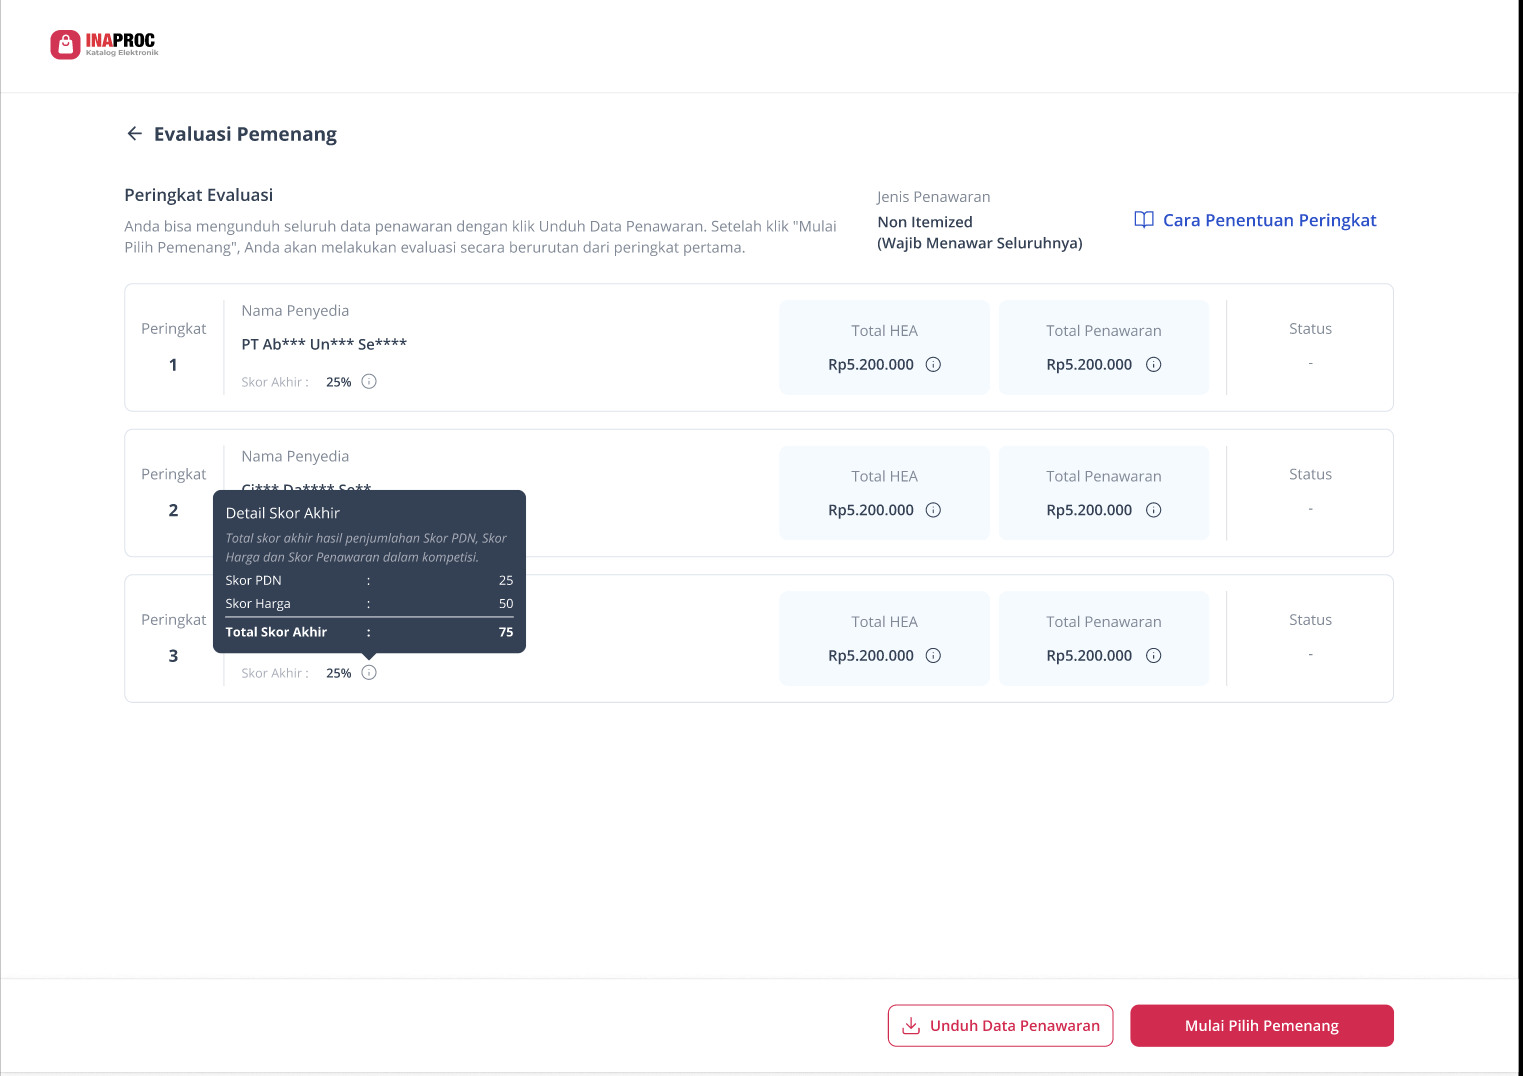
Task: Open Total HEA info icon for rank 2
Action: (933, 510)
